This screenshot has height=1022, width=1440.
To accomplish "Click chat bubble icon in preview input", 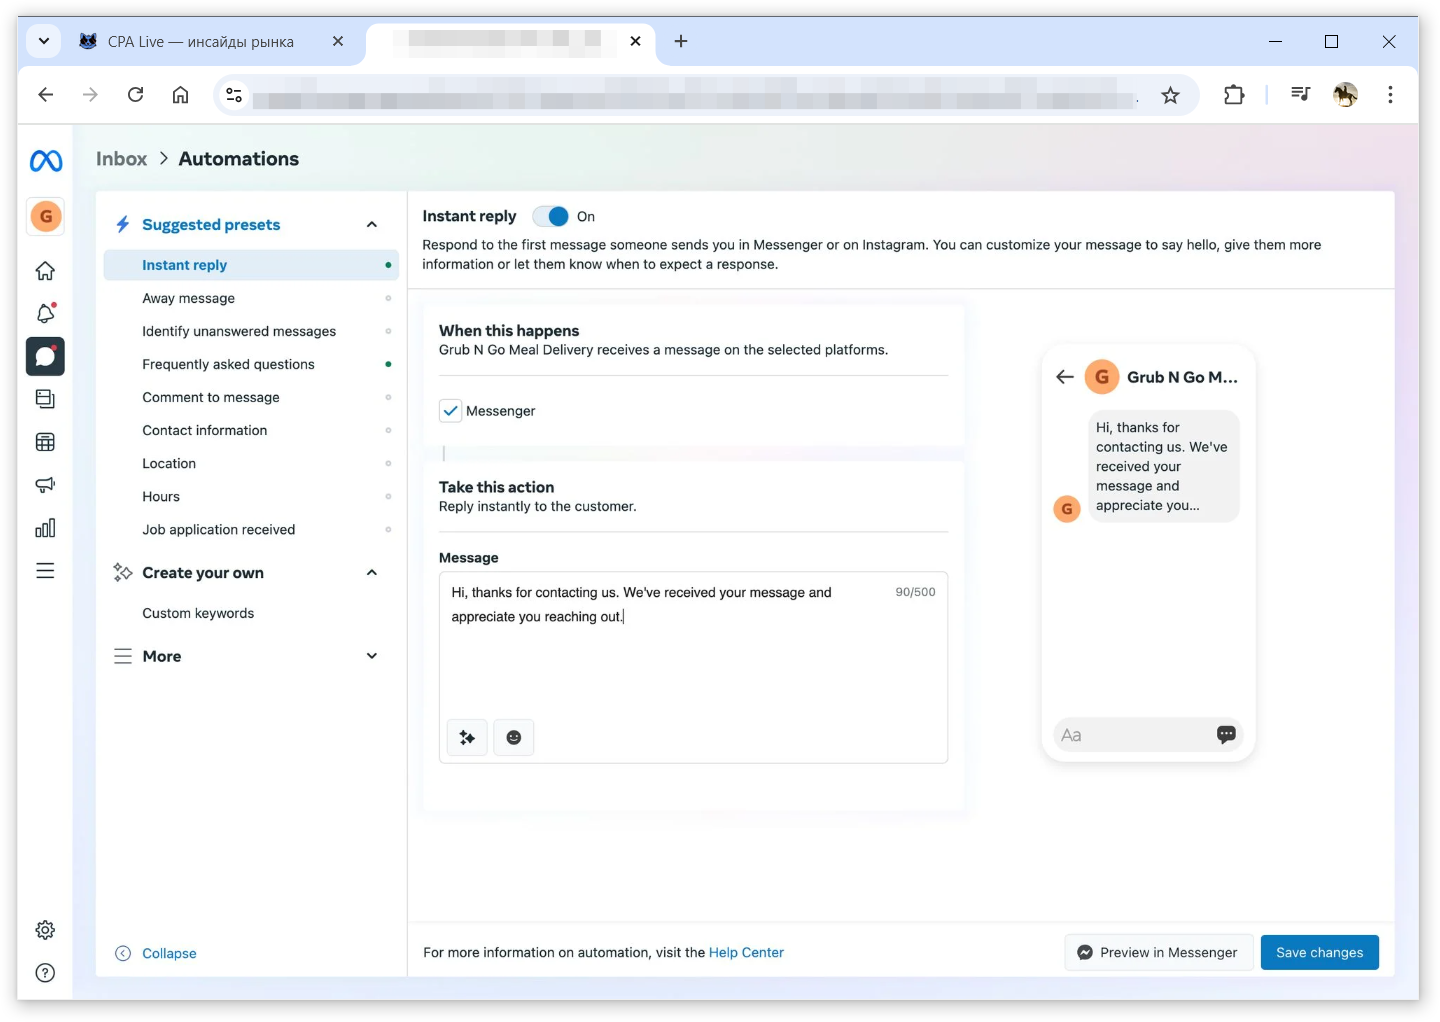I will click(x=1226, y=735).
